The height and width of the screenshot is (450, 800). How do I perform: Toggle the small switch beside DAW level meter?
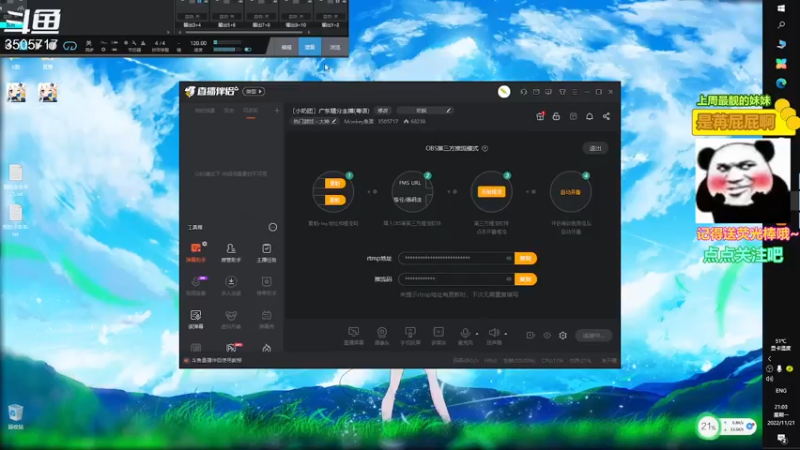248,49
